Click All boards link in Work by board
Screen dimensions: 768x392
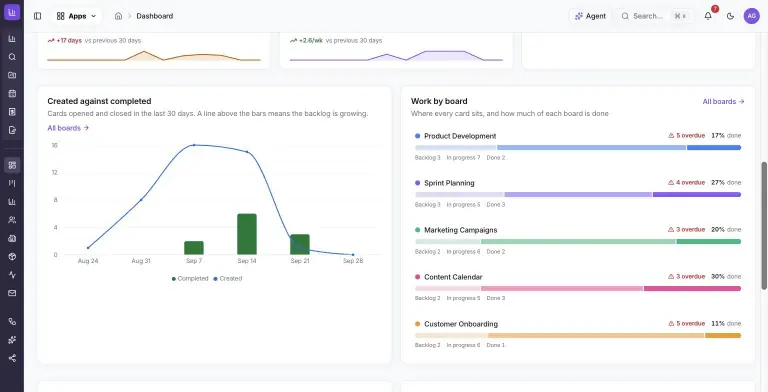tap(723, 101)
